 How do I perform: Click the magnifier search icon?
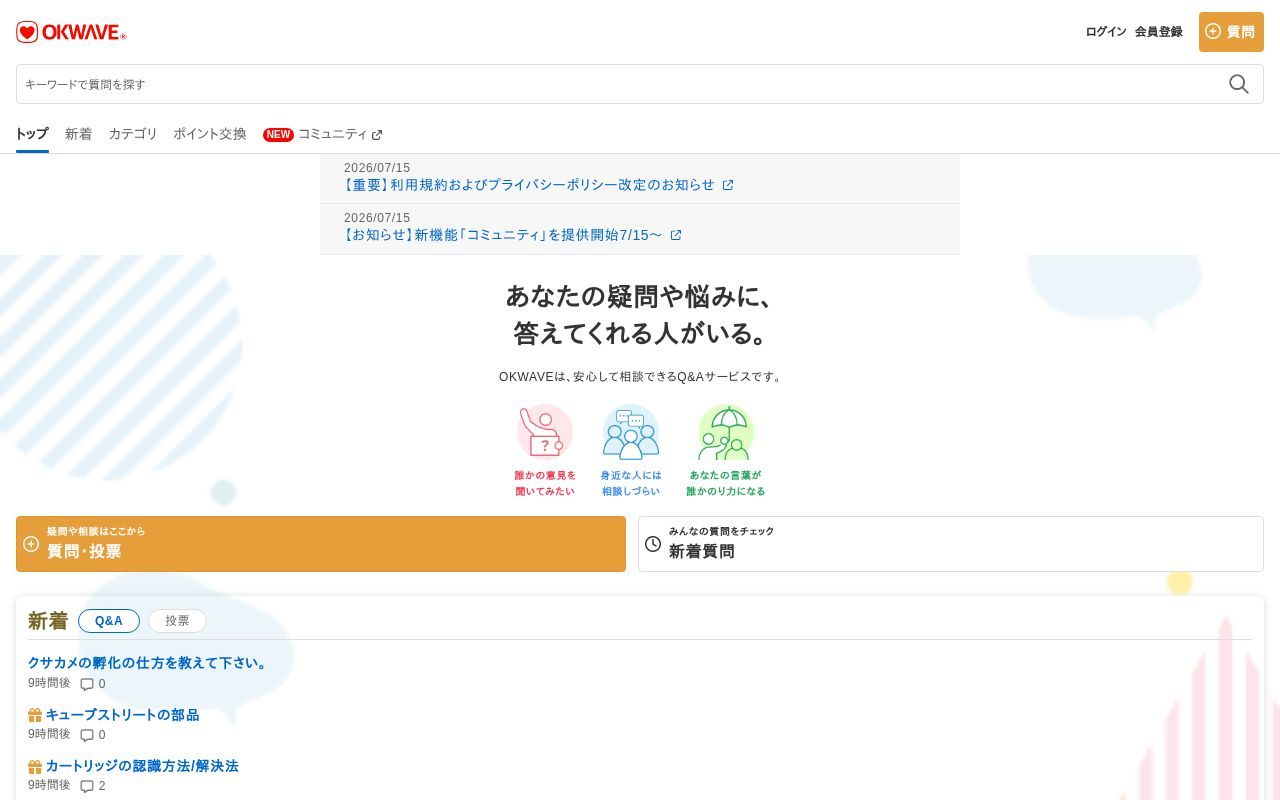1239,84
